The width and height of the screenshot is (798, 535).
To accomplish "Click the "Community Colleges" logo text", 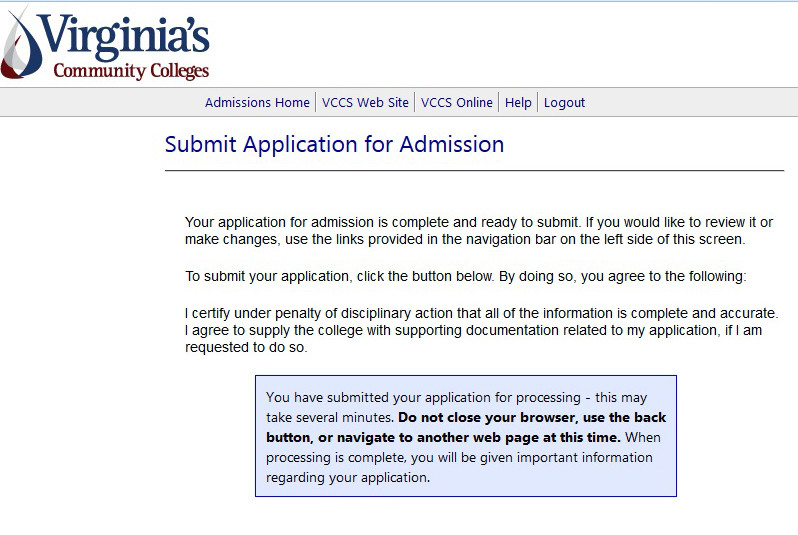I will [131, 71].
